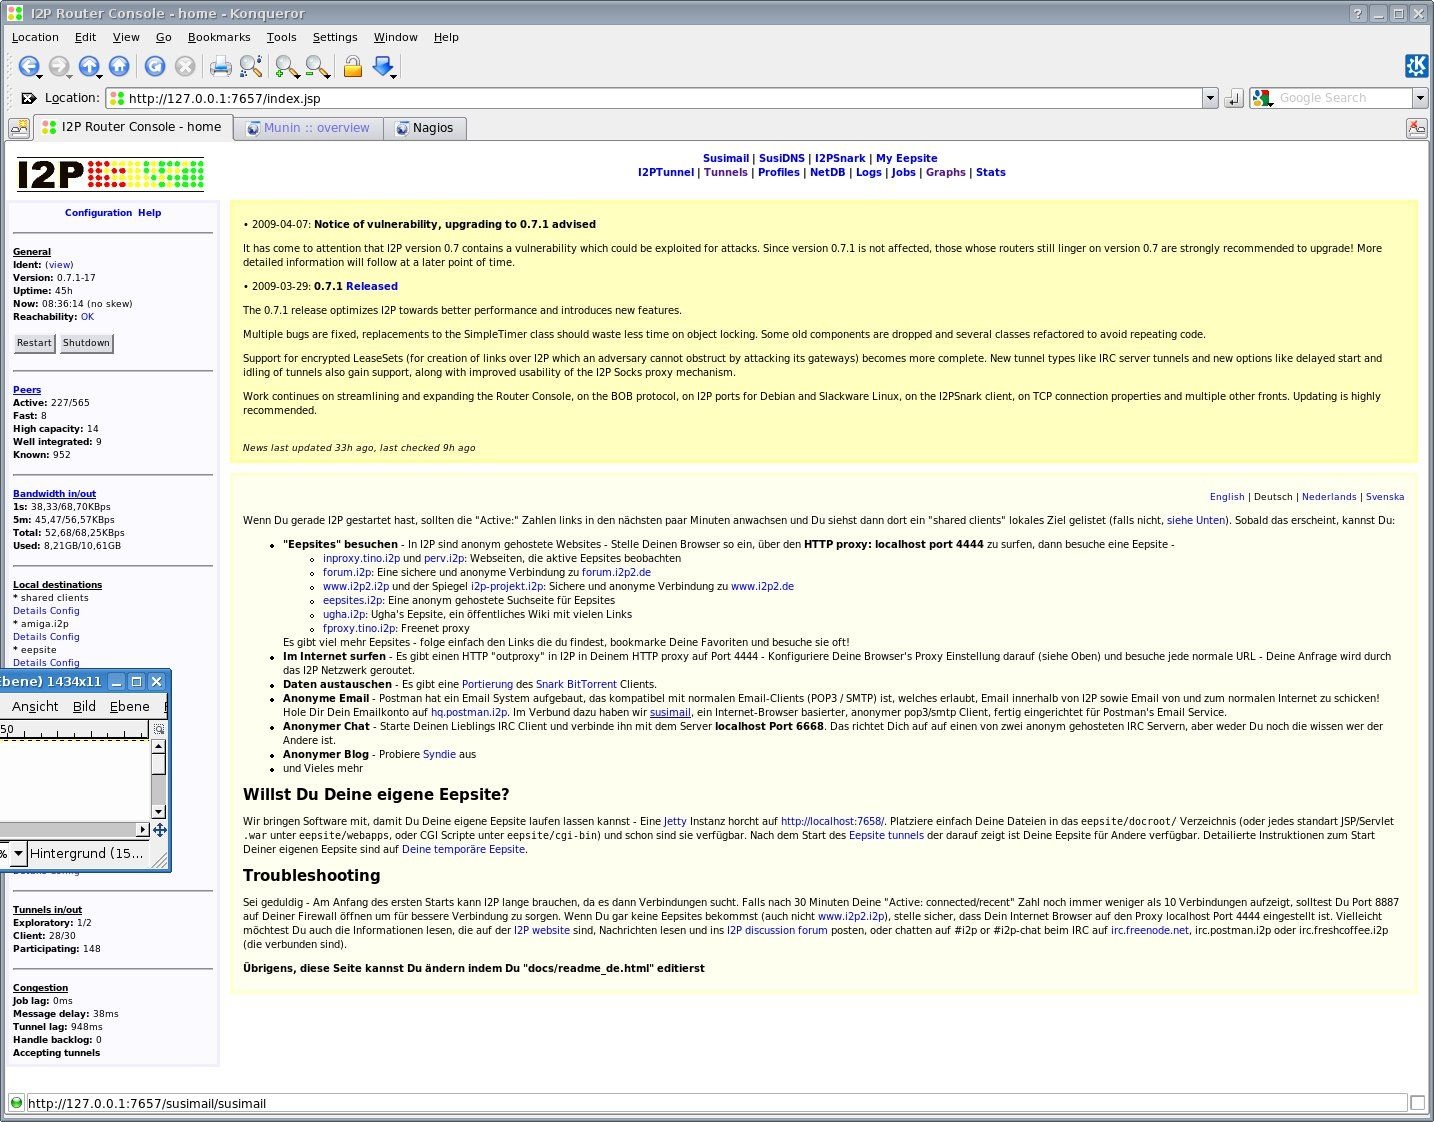Viewport: 1434px width, 1122px height.
Task: Zoom in with the magnifier plus icon
Action: 286,67
